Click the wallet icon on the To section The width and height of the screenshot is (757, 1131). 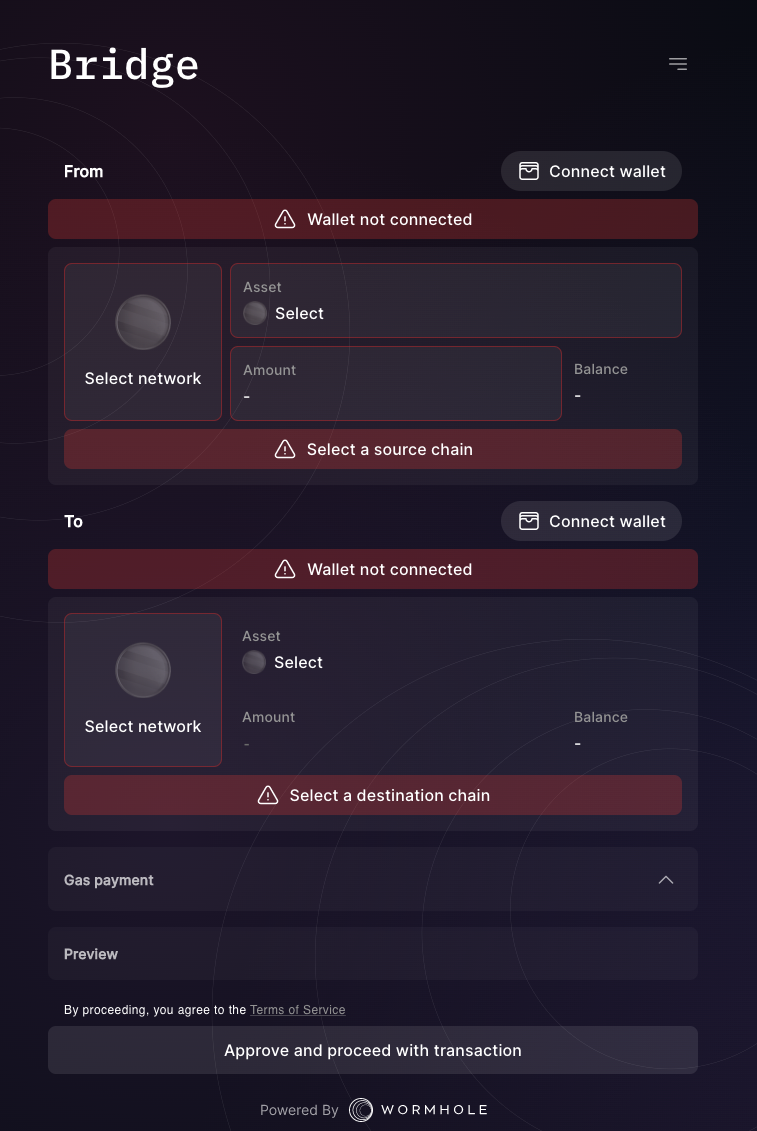pyautogui.click(x=528, y=521)
